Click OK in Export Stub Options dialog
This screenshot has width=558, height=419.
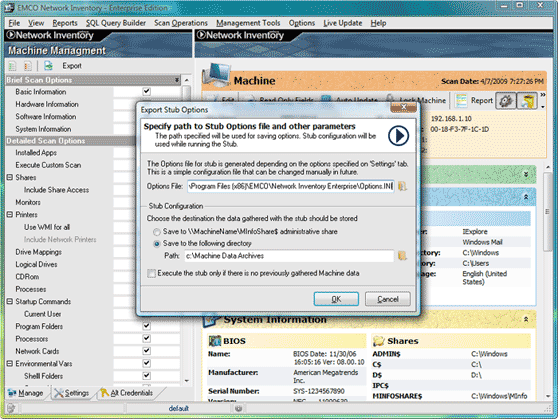pos(336,299)
